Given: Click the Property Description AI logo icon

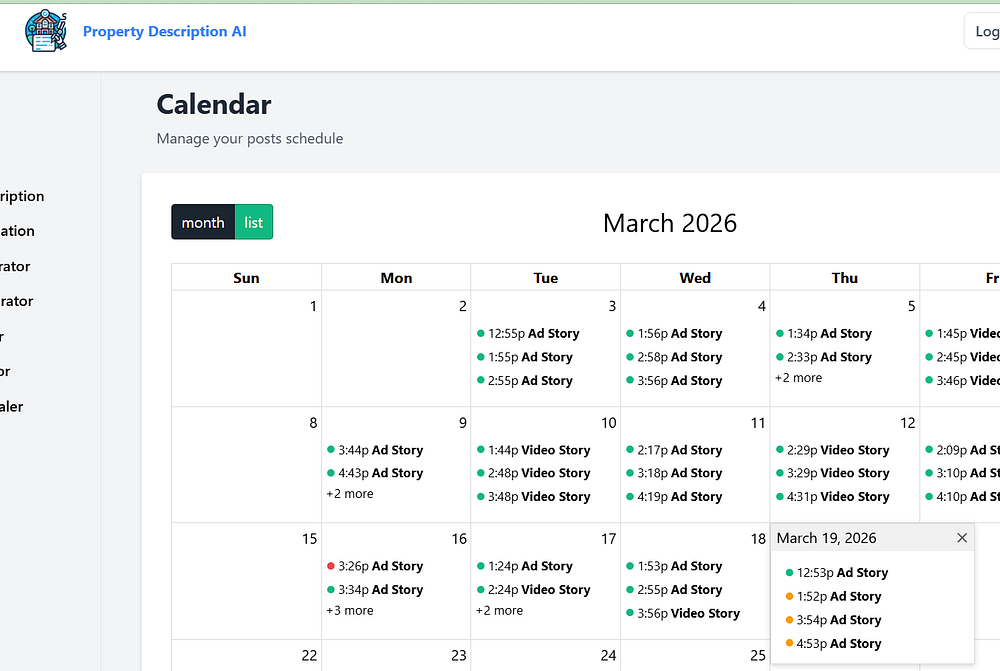Looking at the screenshot, I should coord(45,31).
